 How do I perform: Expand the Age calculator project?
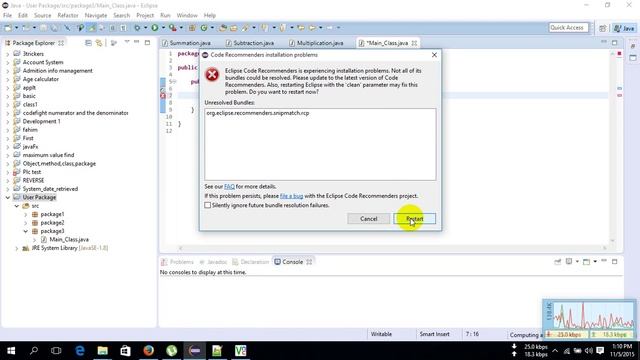(7, 79)
